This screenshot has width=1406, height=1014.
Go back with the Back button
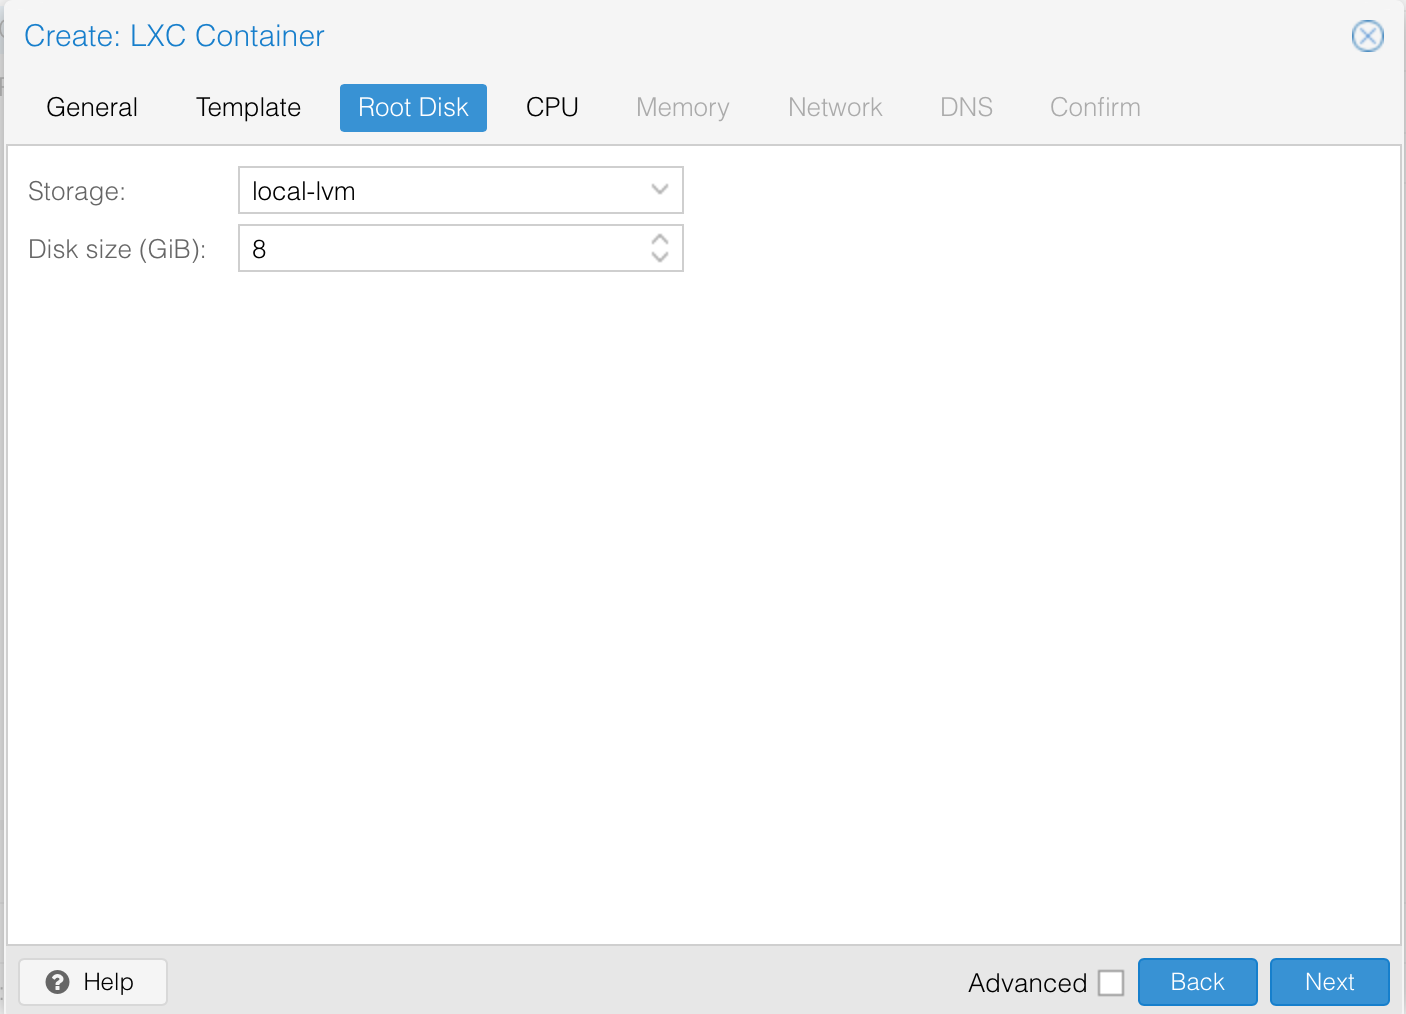[x=1197, y=982]
